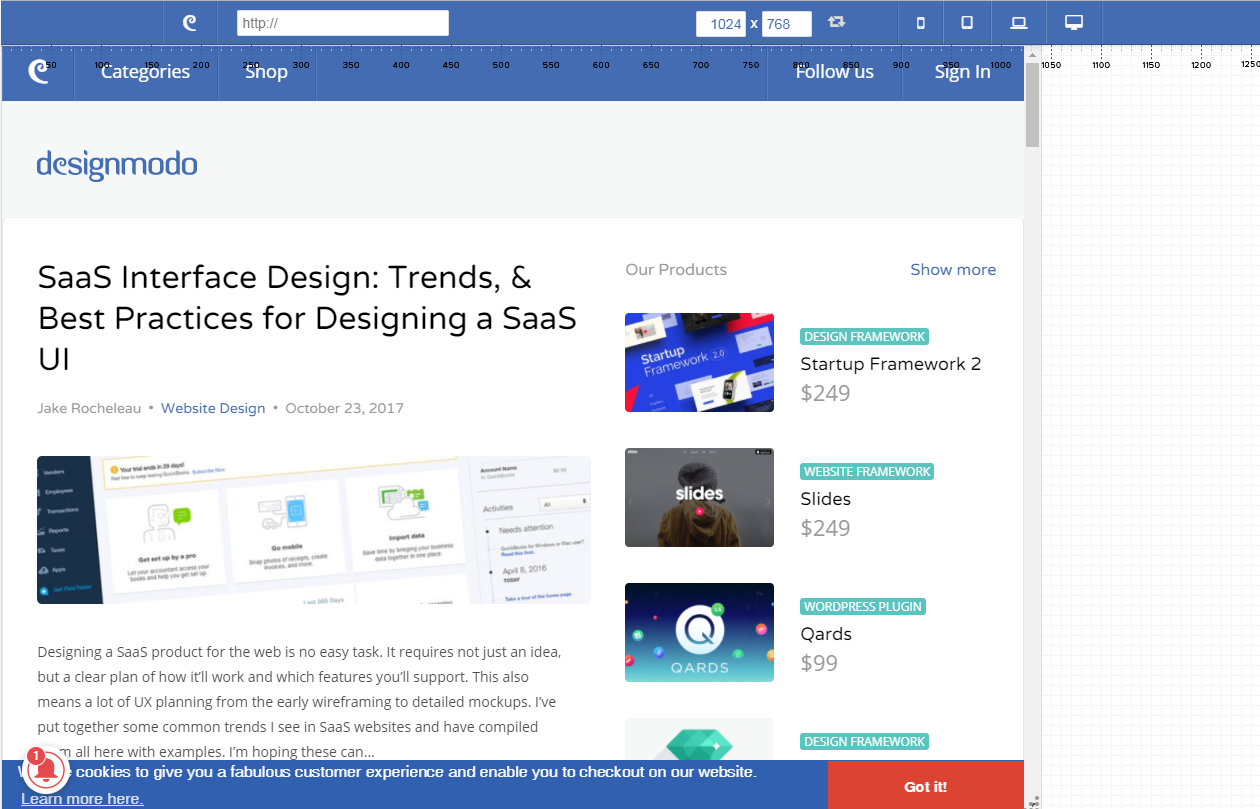Open the green gem product thumbnail
1260x809 pixels.
[699, 739]
